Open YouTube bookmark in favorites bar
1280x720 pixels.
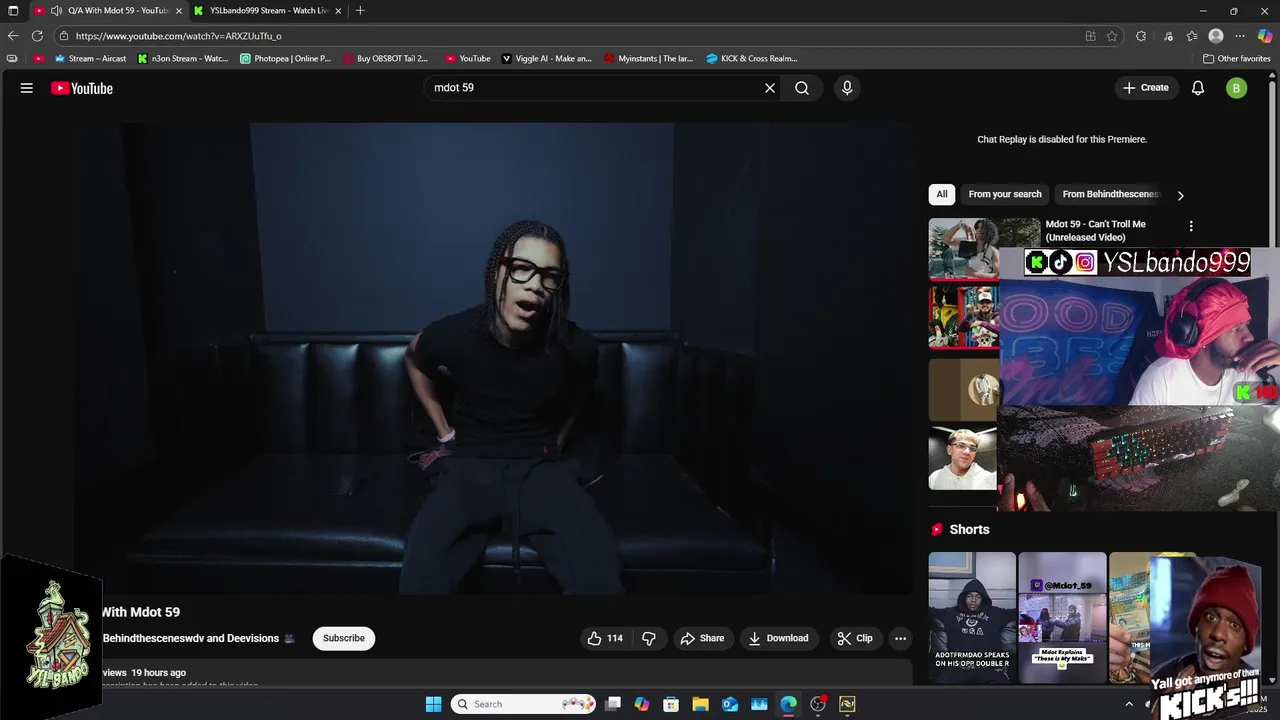[x=468, y=59]
